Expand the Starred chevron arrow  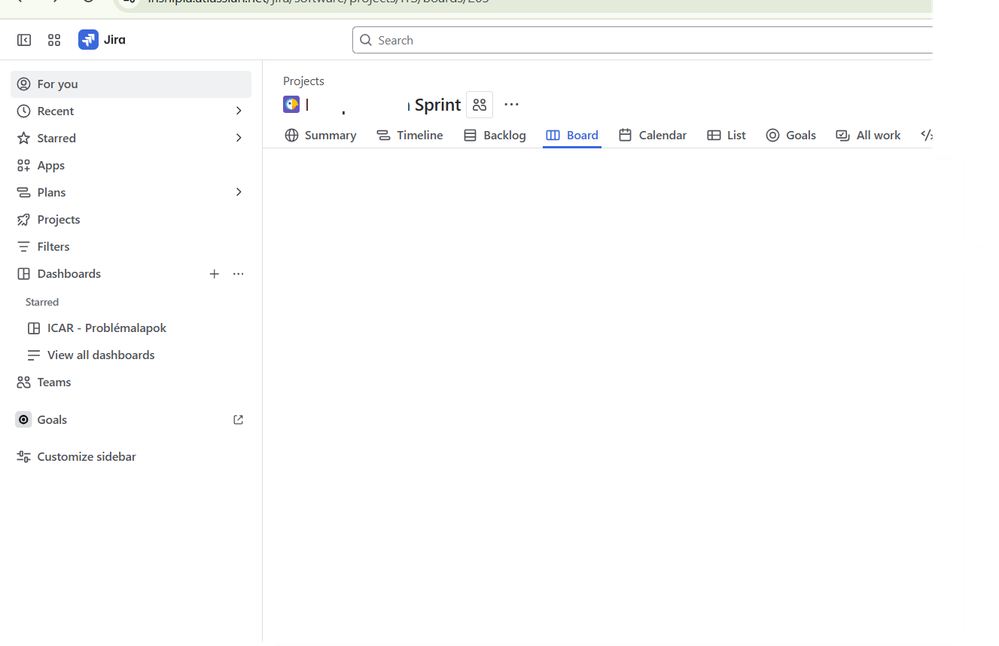pos(239,138)
